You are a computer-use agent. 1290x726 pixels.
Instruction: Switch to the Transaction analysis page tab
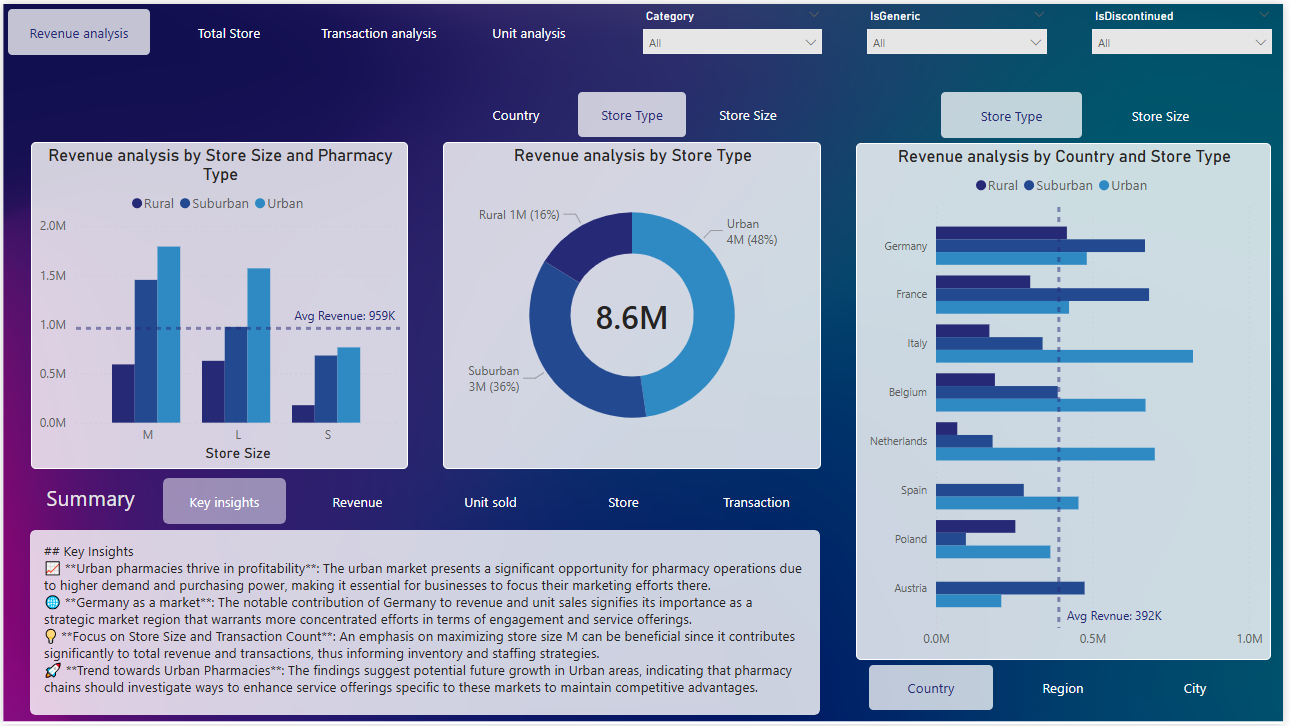(378, 33)
